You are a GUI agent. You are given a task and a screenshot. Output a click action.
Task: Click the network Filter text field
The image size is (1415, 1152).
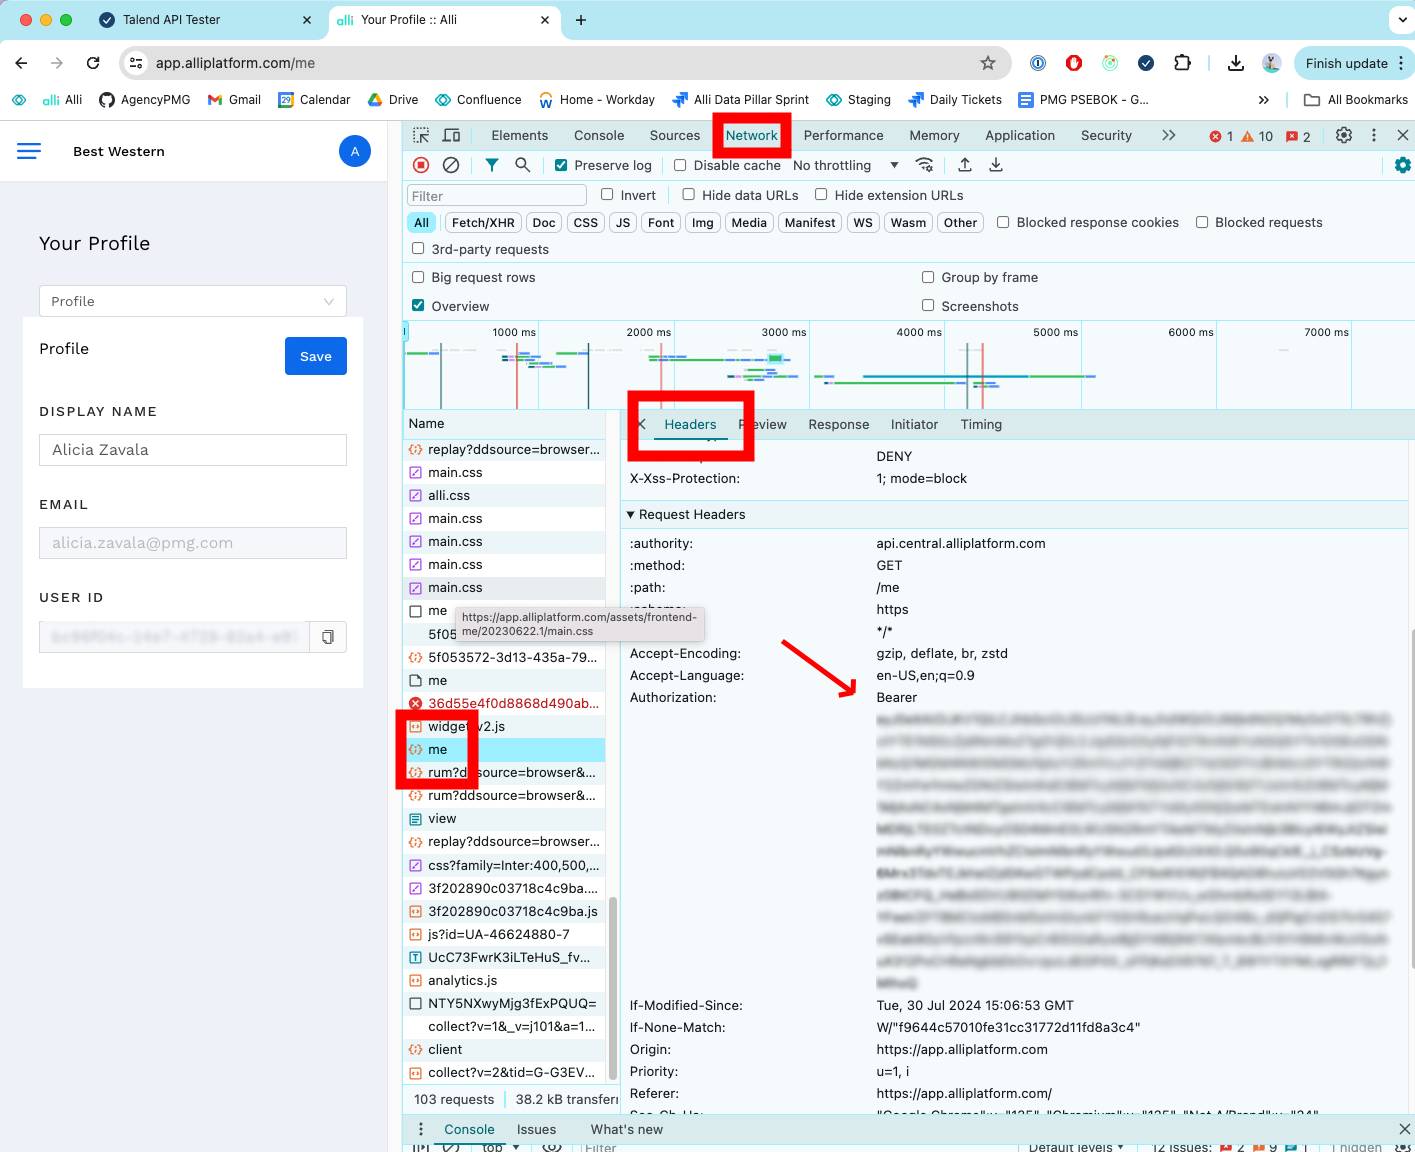pyautogui.click(x=496, y=196)
